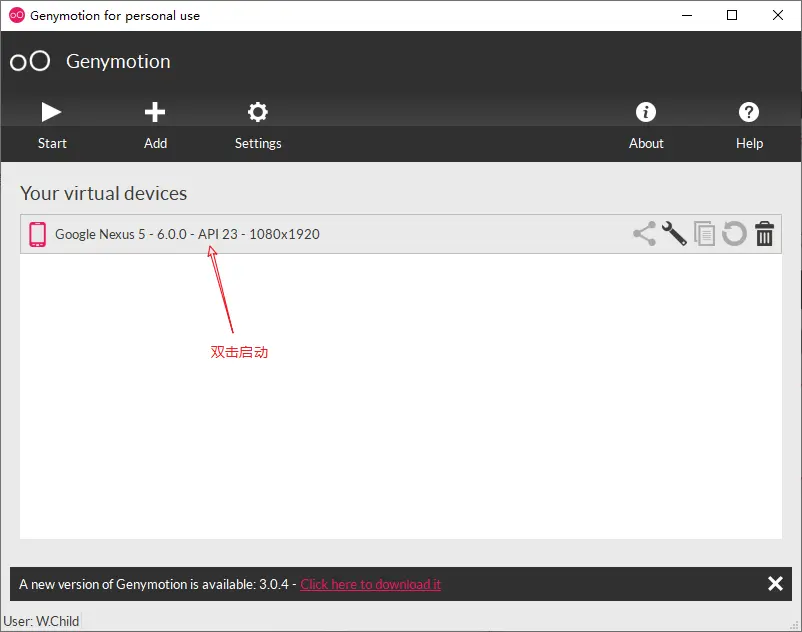Dismiss the new version notification bar

[775, 583]
